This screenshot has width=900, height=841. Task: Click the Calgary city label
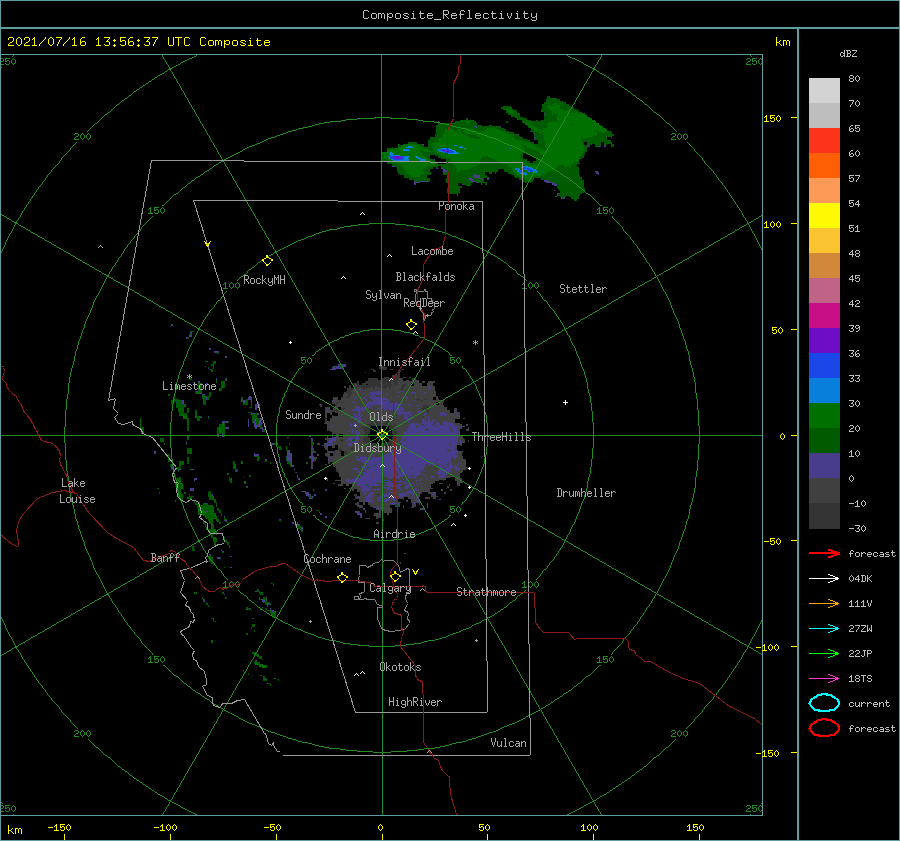click(x=390, y=588)
